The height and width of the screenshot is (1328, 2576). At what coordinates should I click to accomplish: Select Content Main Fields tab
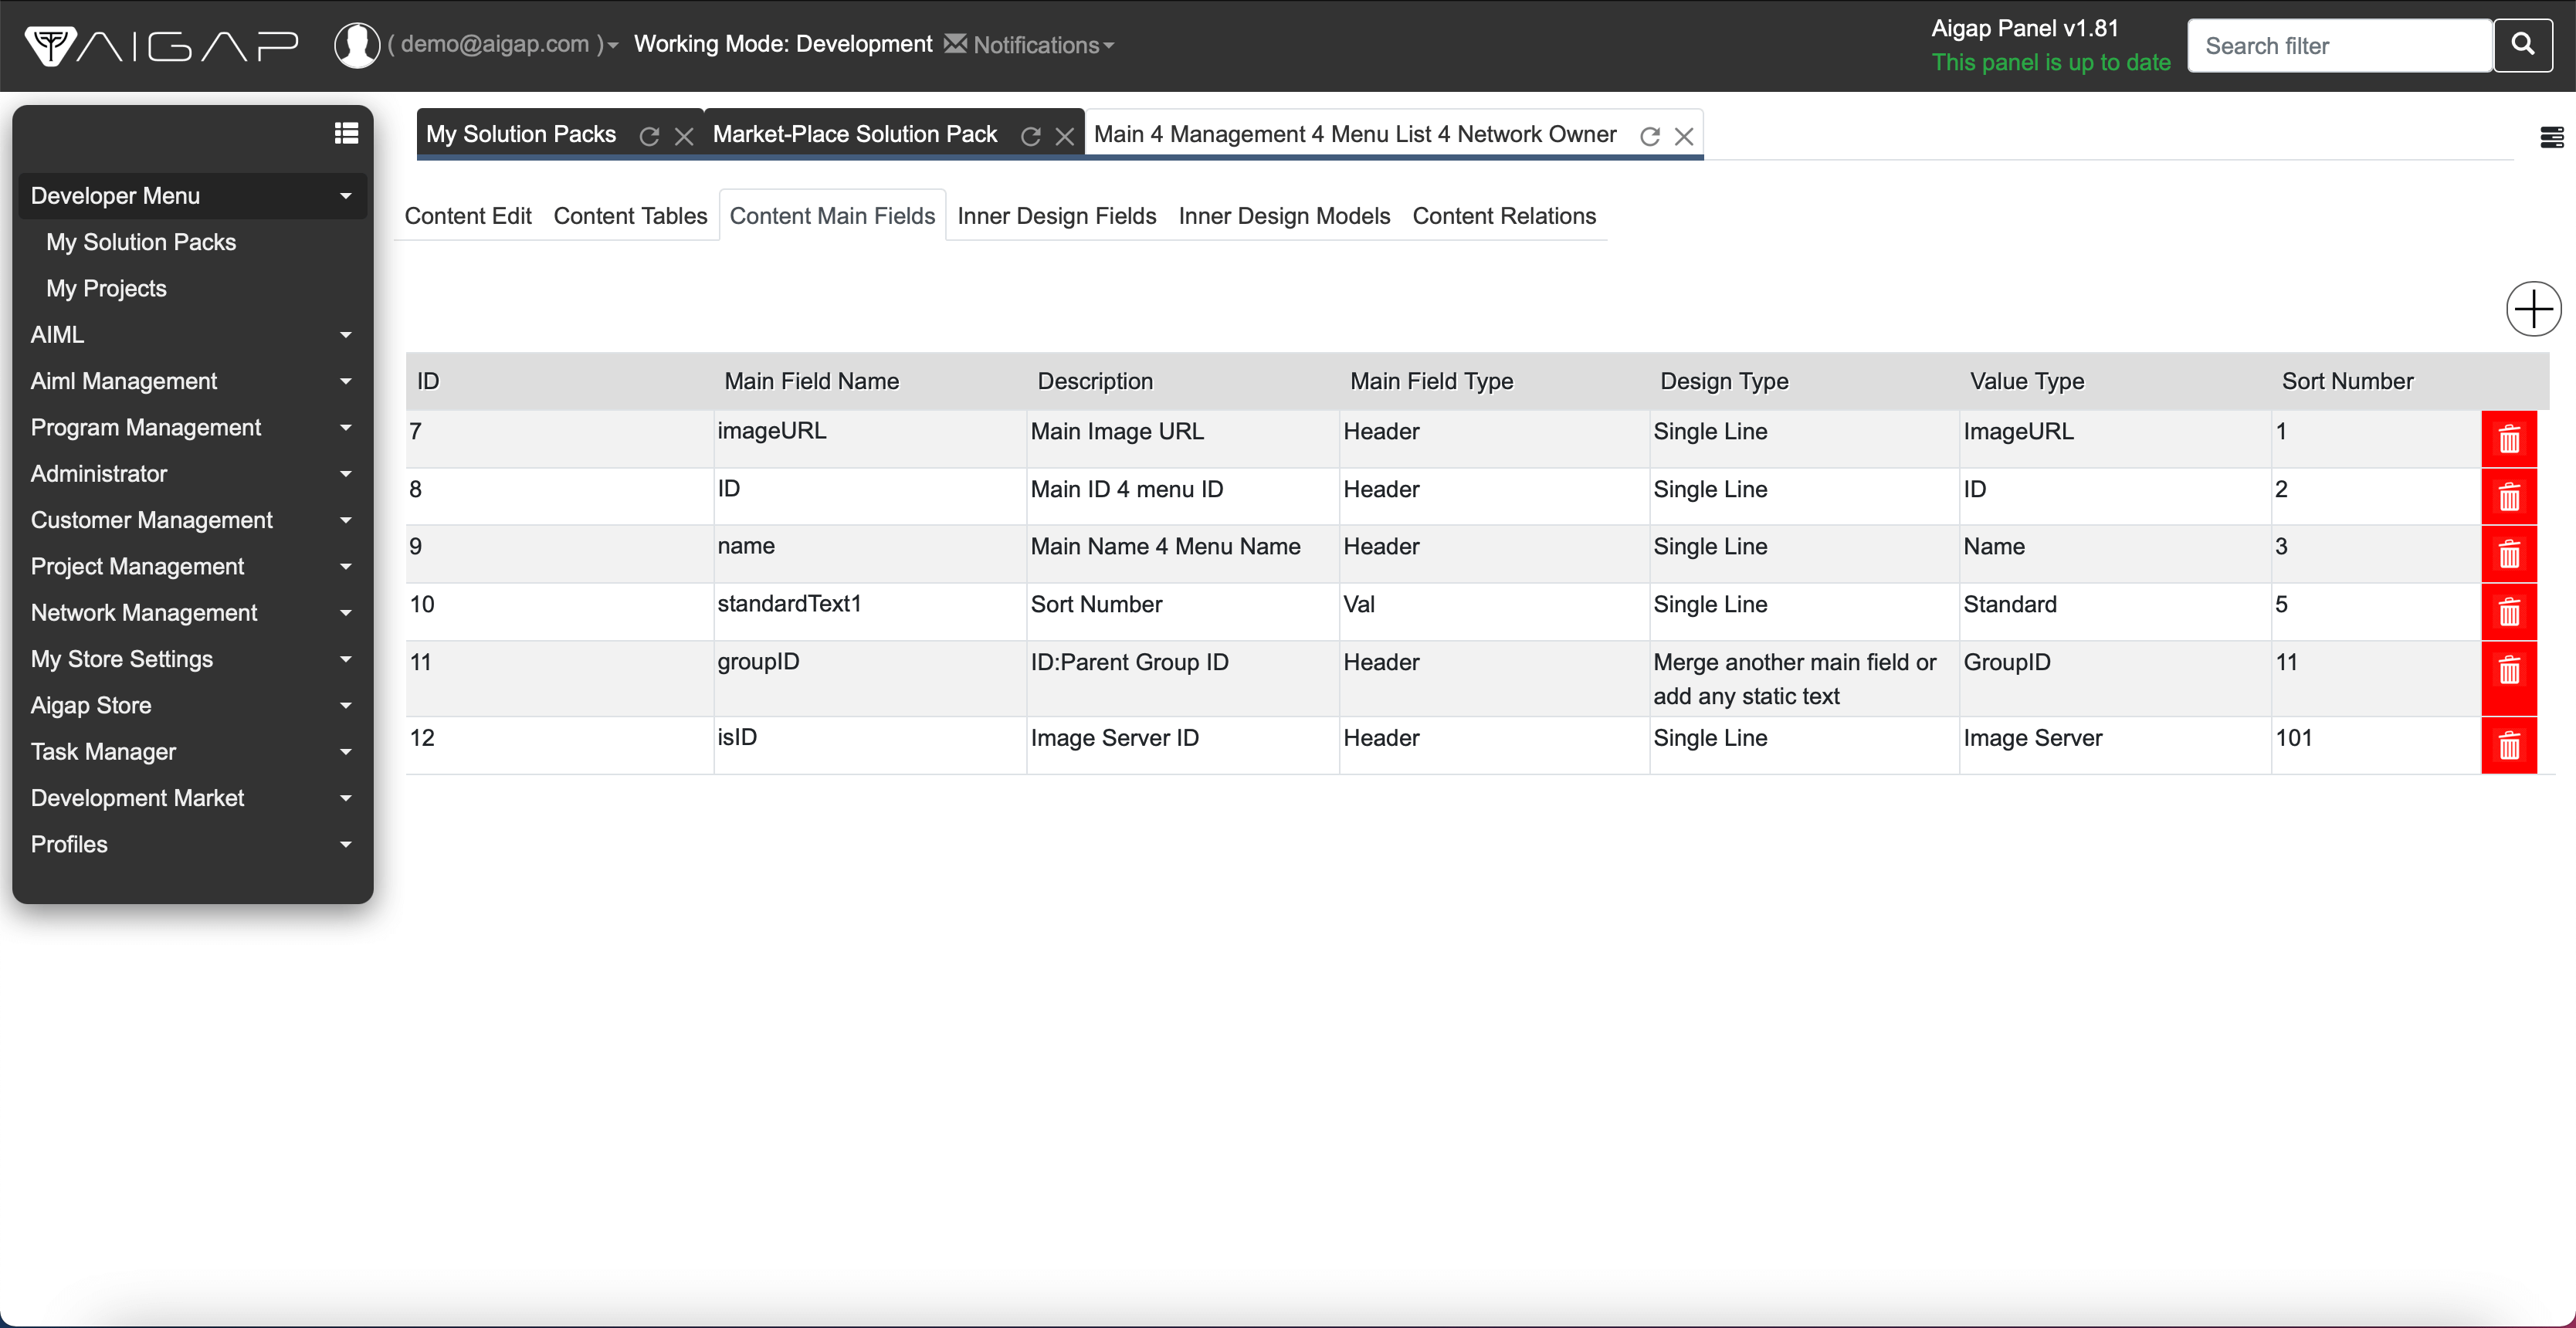click(832, 216)
